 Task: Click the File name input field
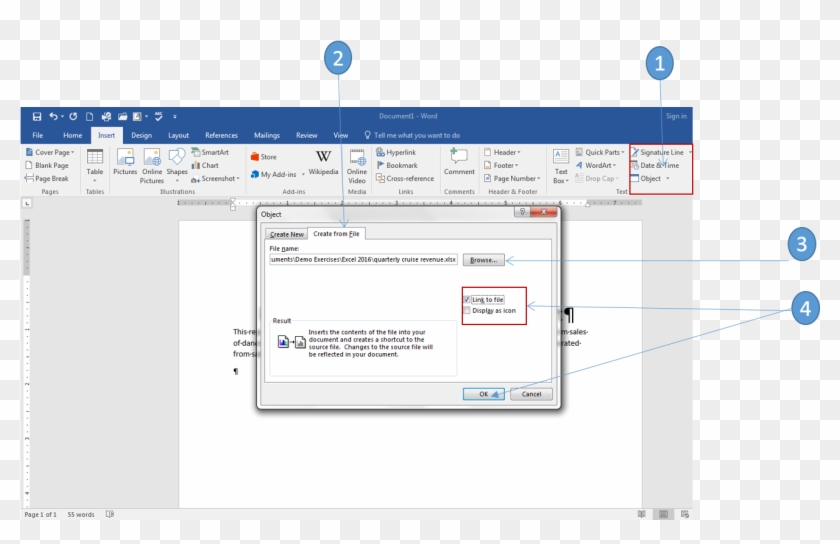coord(363,259)
